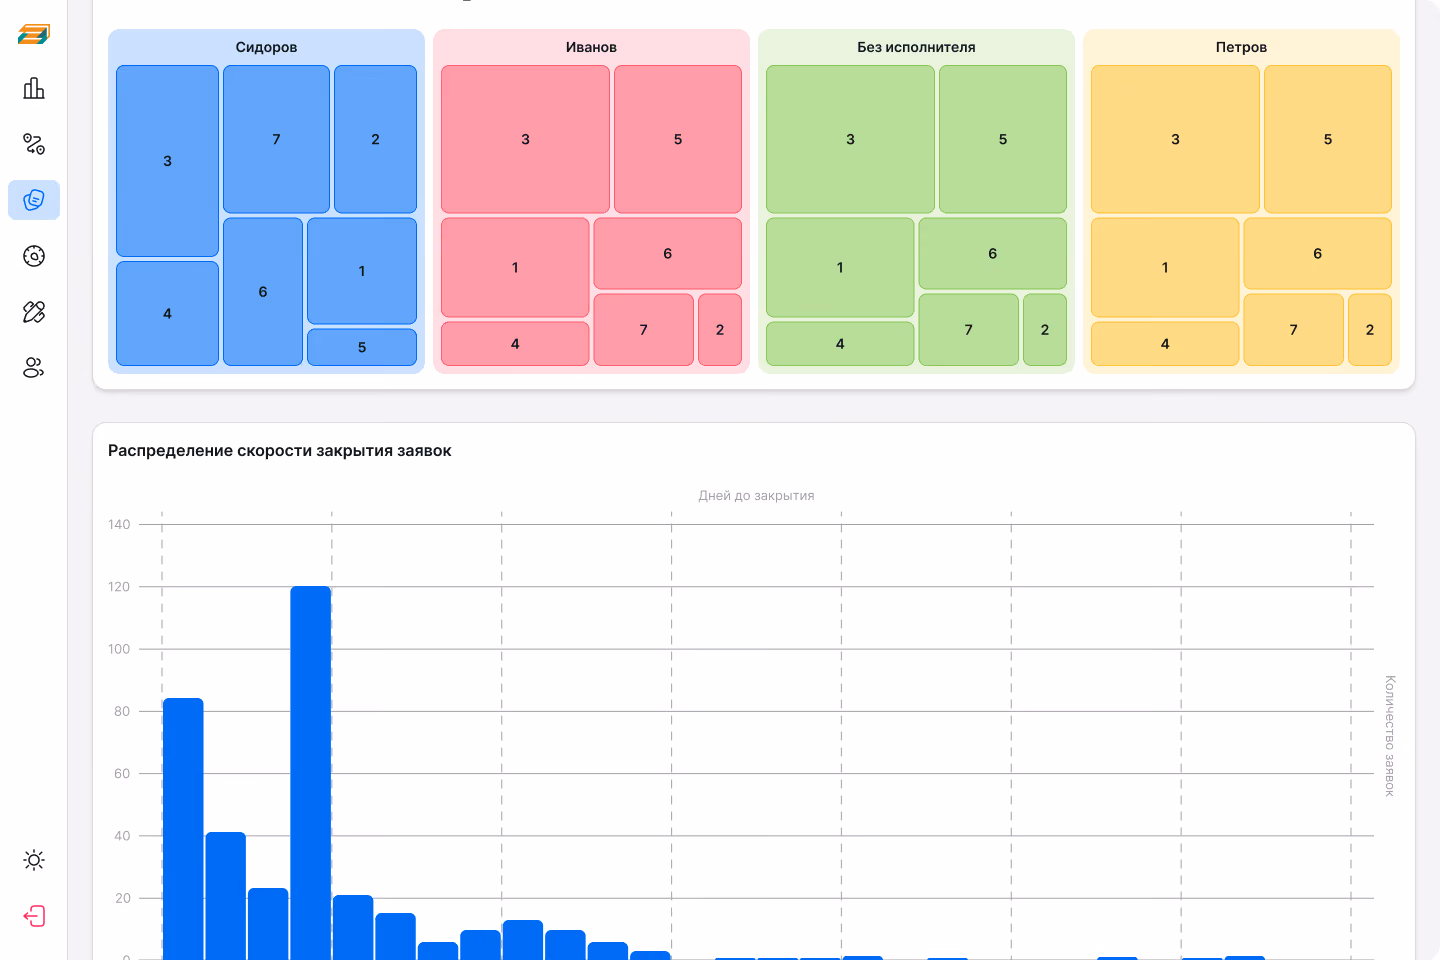This screenshot has height=960, width=1440.
Task: Select Без исполнителя treemap tile 7
Action: click(x=969, y=329)
